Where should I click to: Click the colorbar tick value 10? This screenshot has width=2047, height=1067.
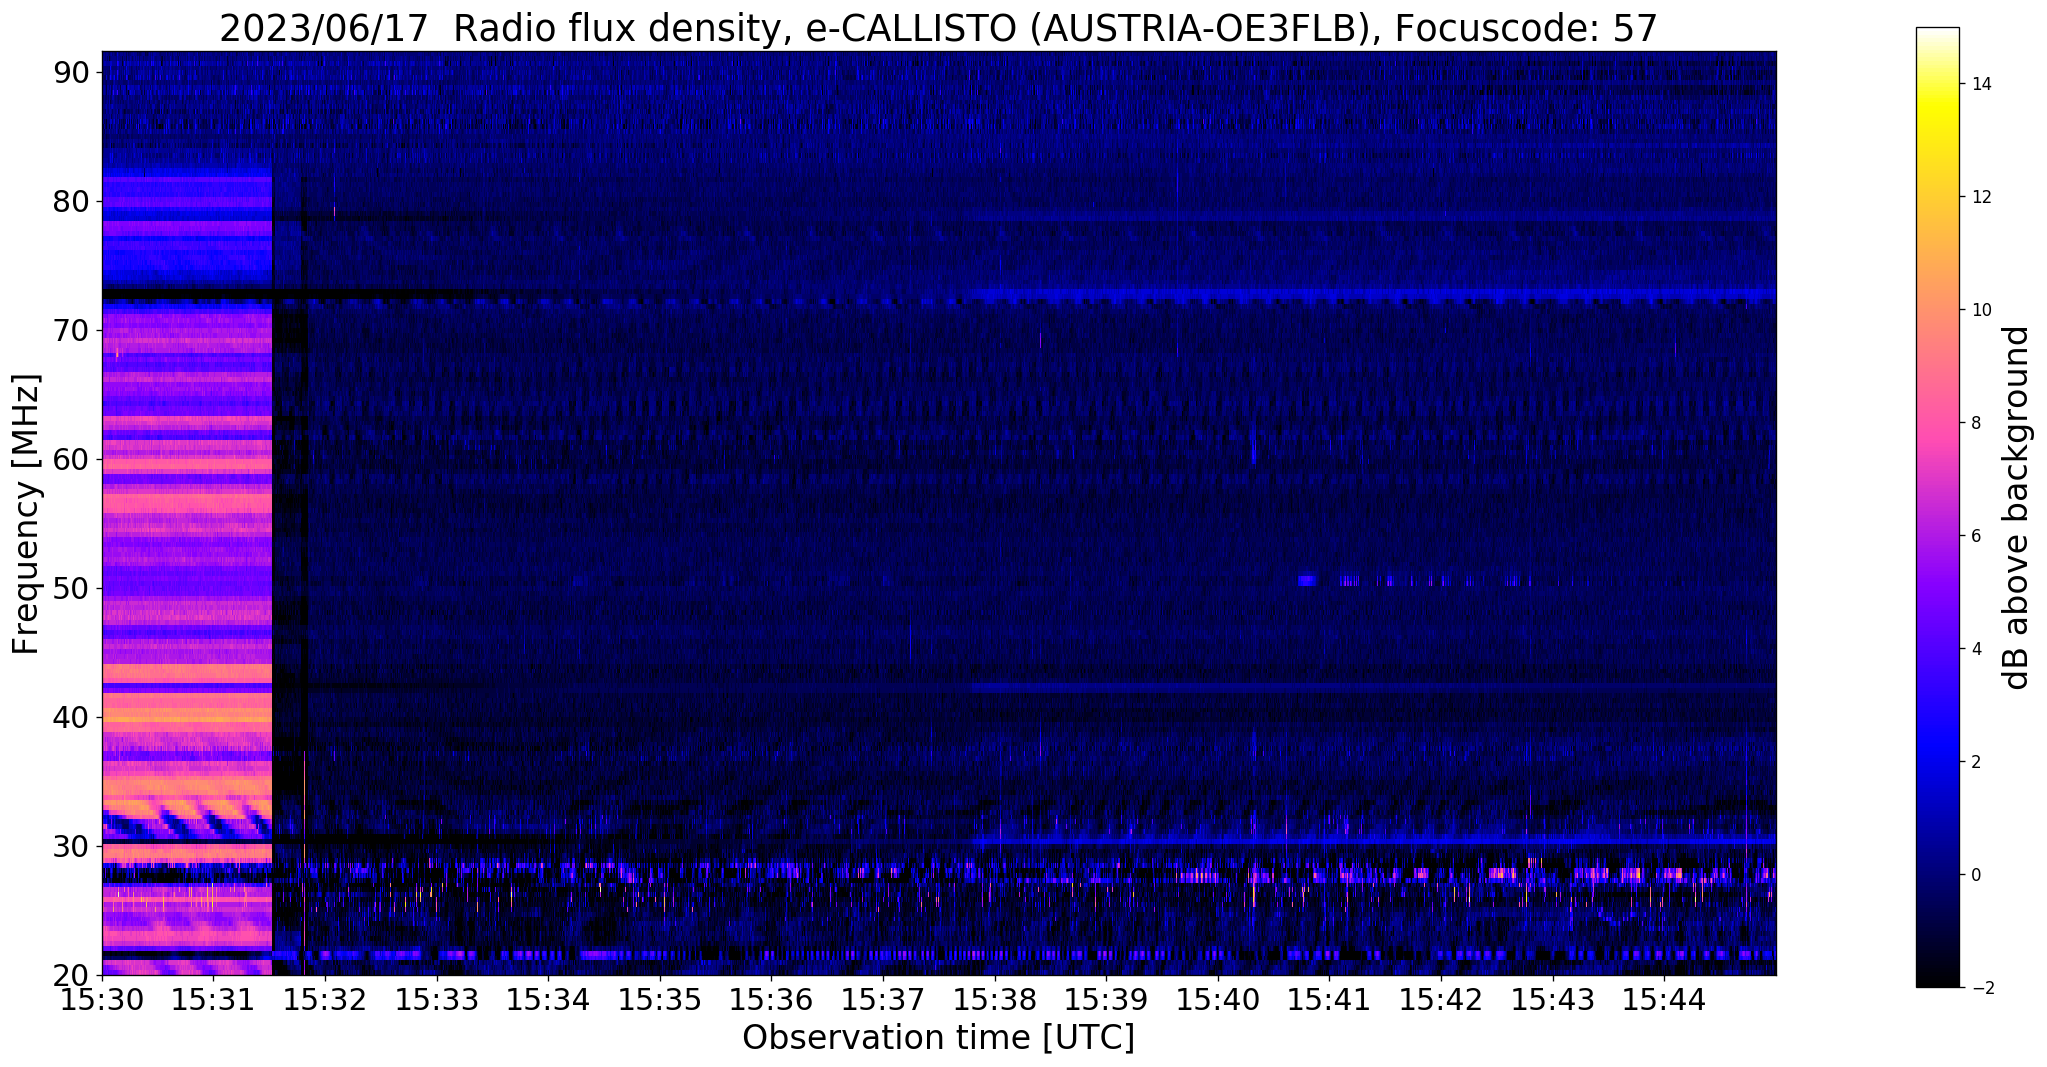1980,310
